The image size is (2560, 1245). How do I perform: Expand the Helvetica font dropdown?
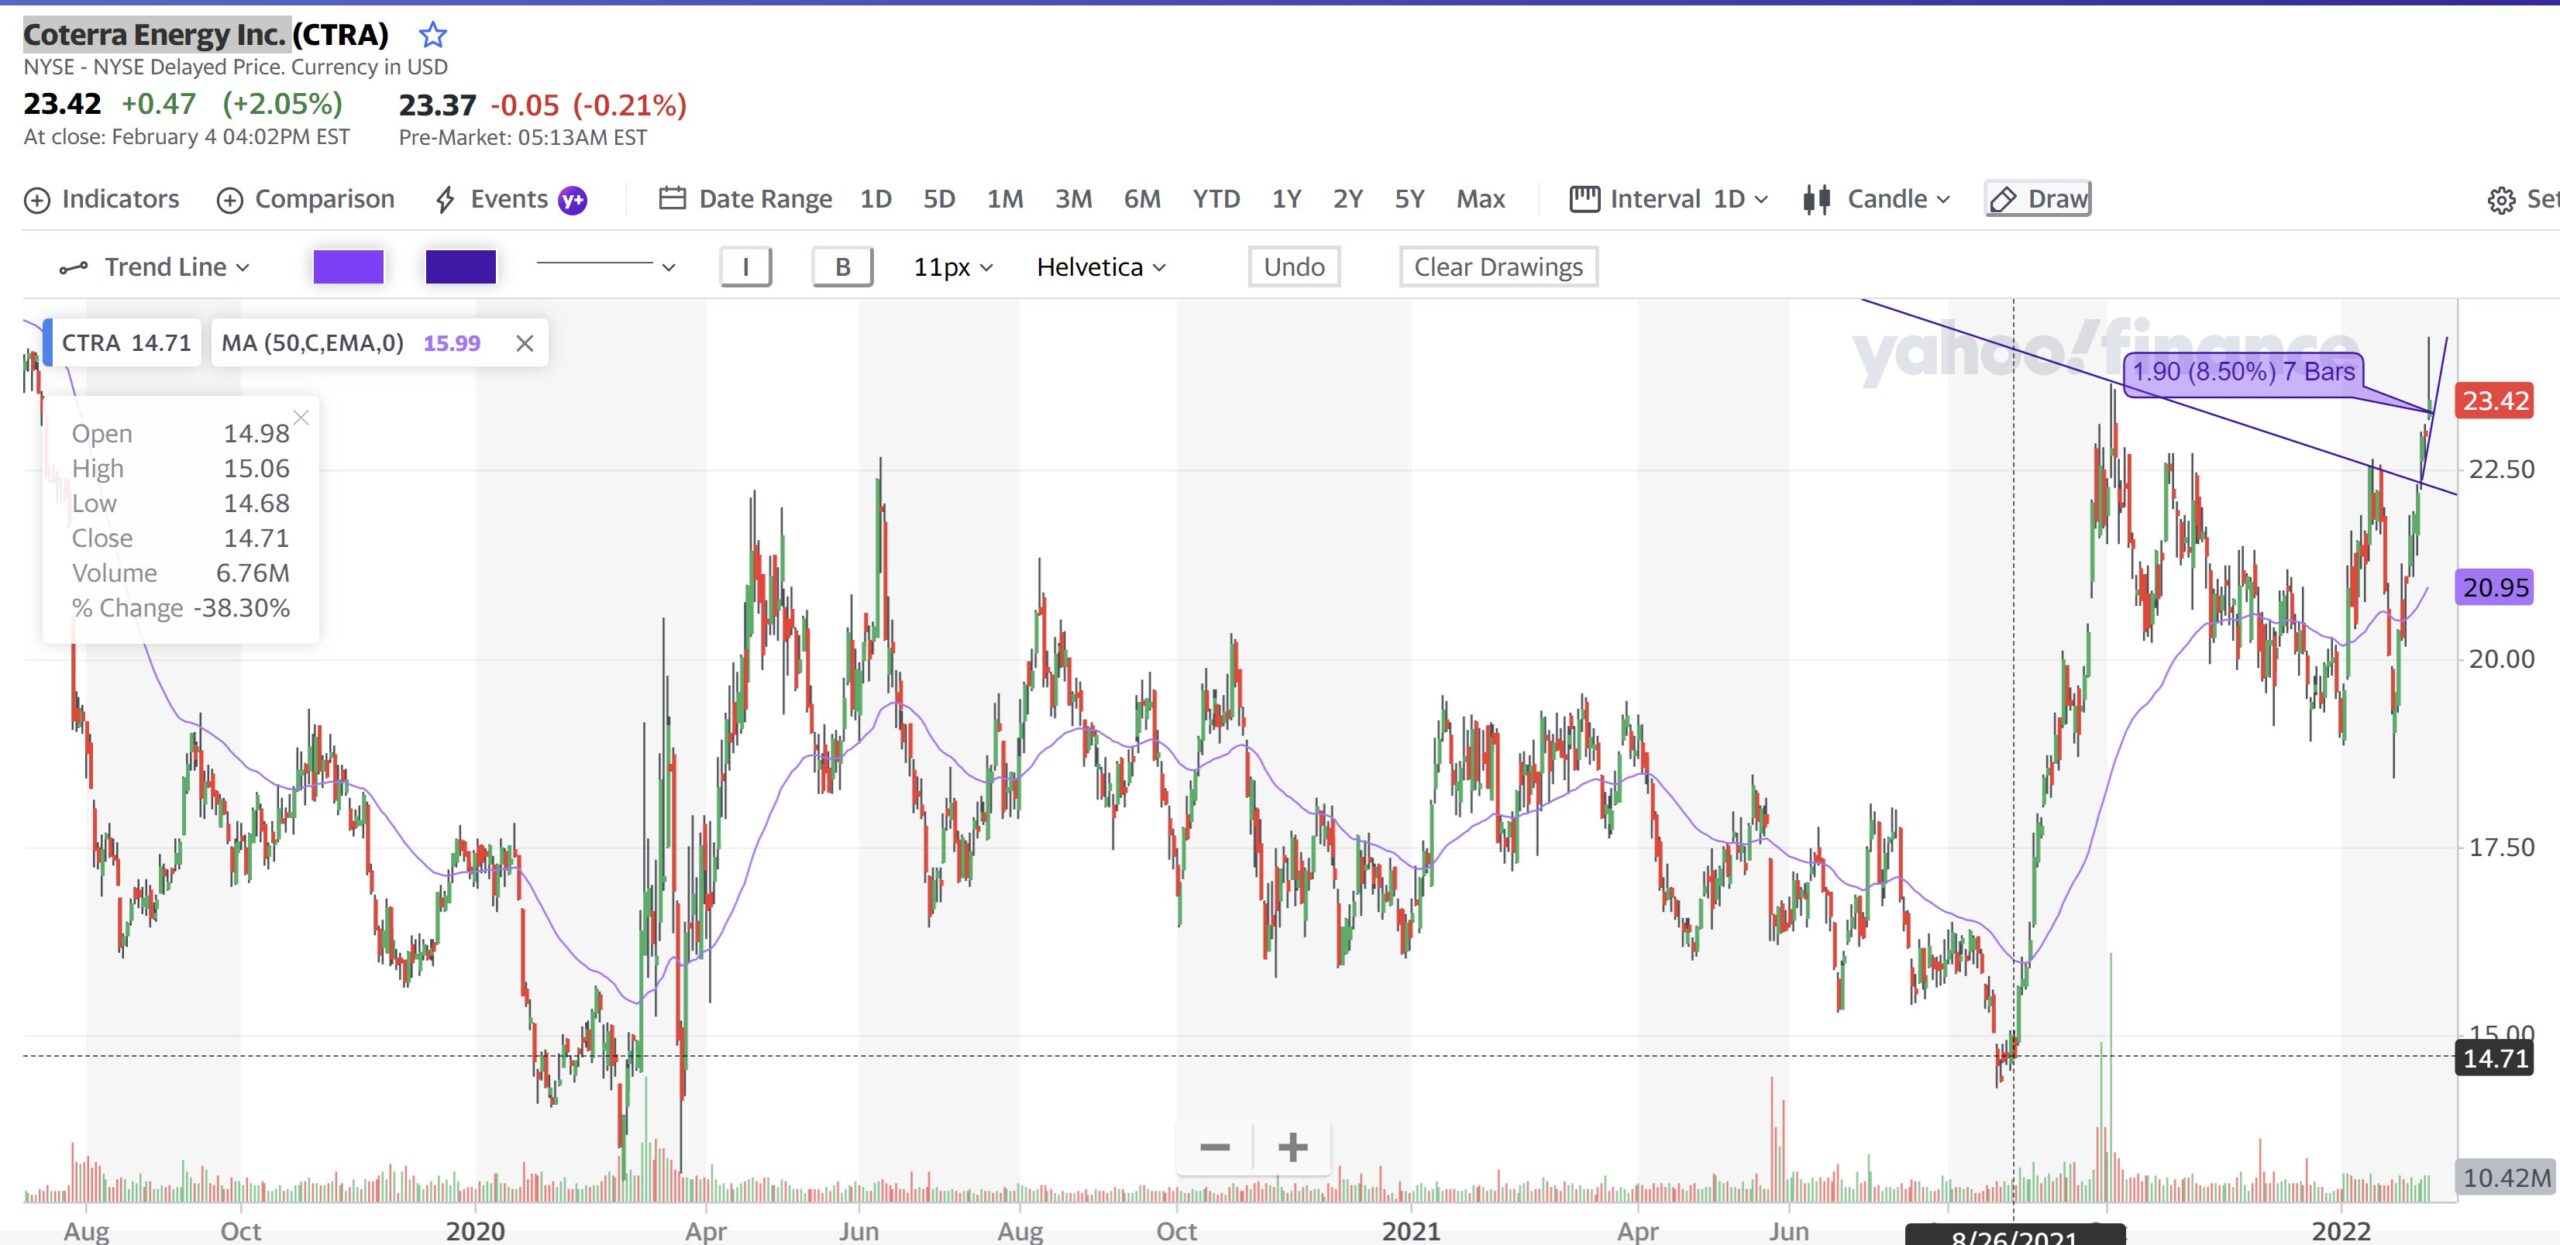[x=1101, y=267]
